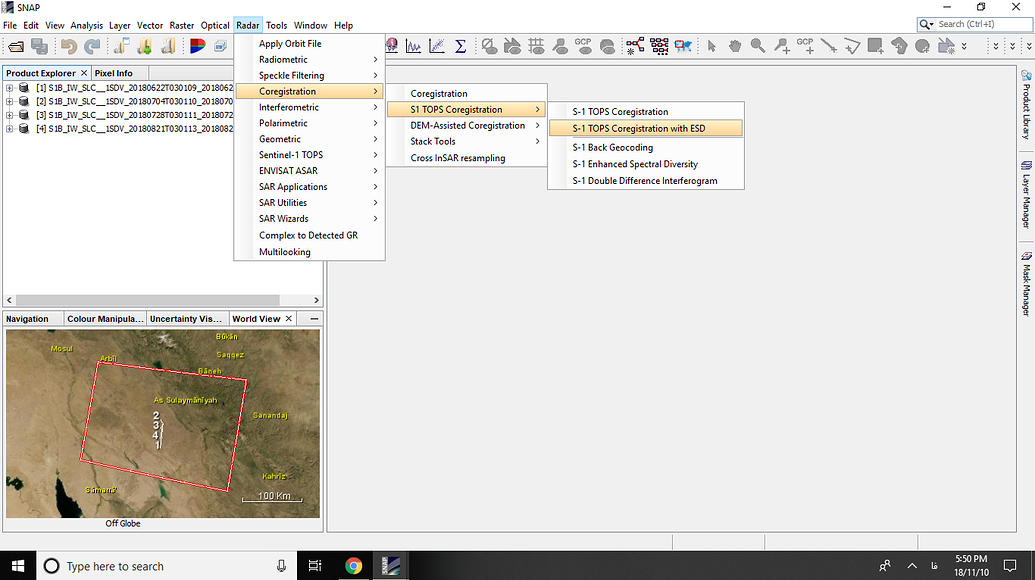Click the RGB image window icon

coord(197,46)
